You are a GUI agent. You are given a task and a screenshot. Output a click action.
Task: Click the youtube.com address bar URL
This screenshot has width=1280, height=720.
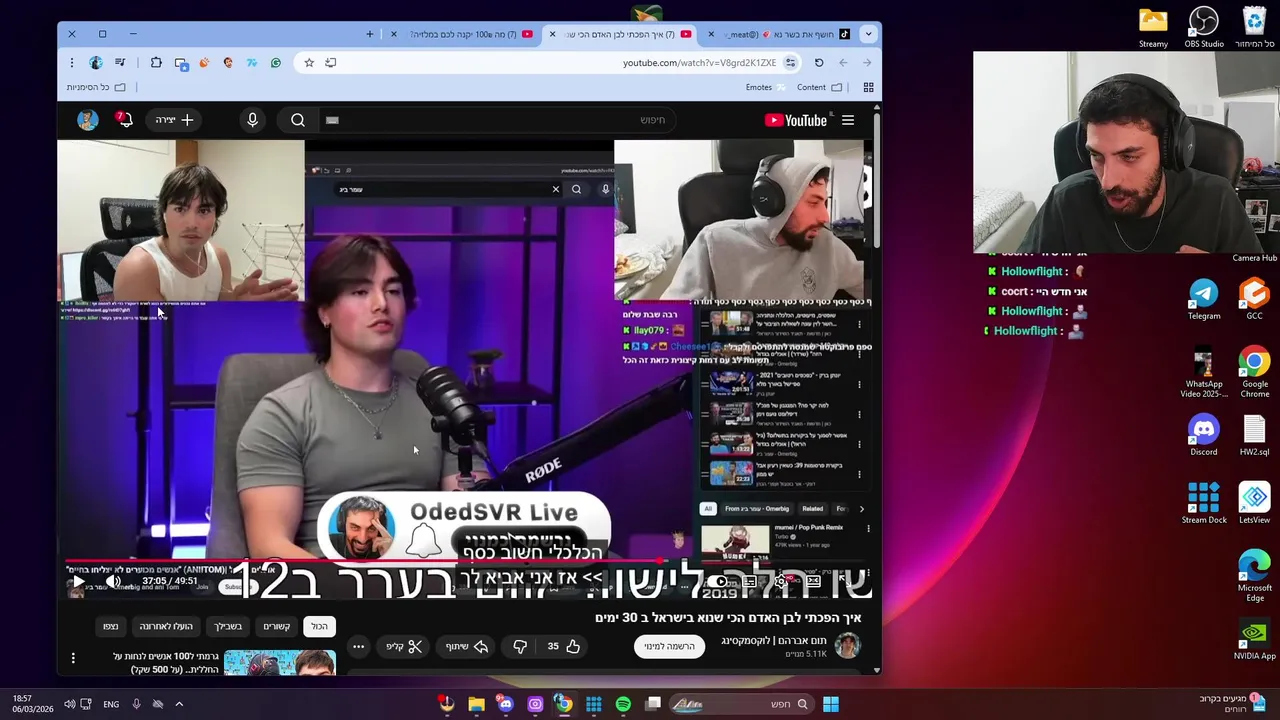(699, 62)
